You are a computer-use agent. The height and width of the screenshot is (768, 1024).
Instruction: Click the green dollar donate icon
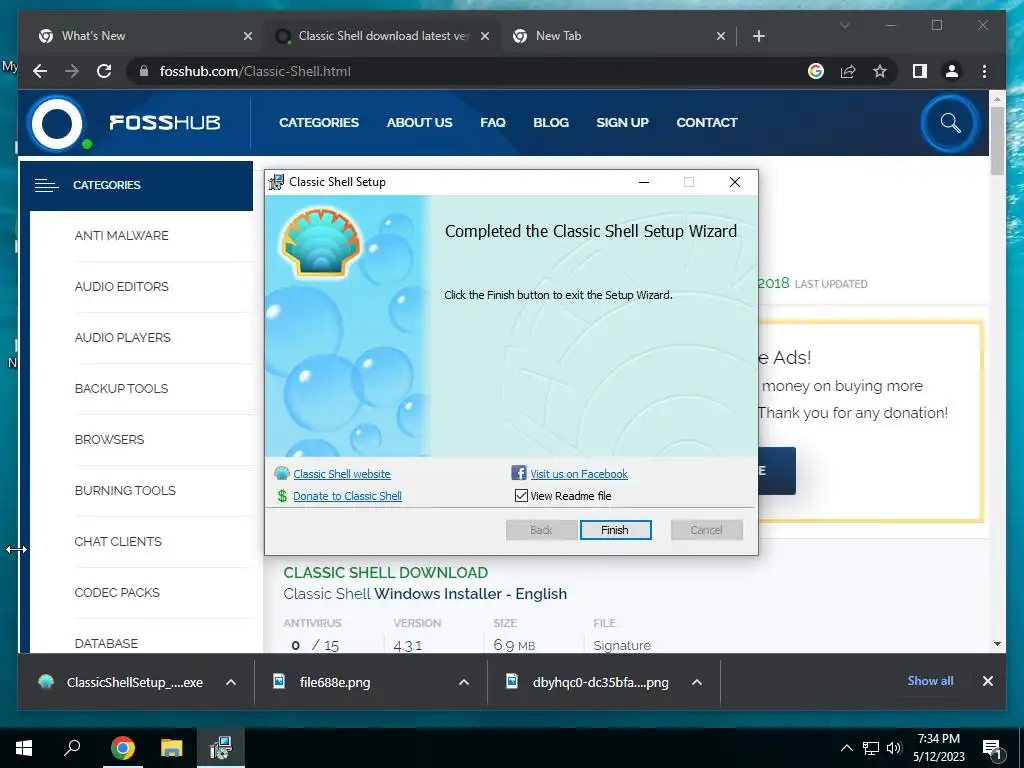tap(282, 496)
